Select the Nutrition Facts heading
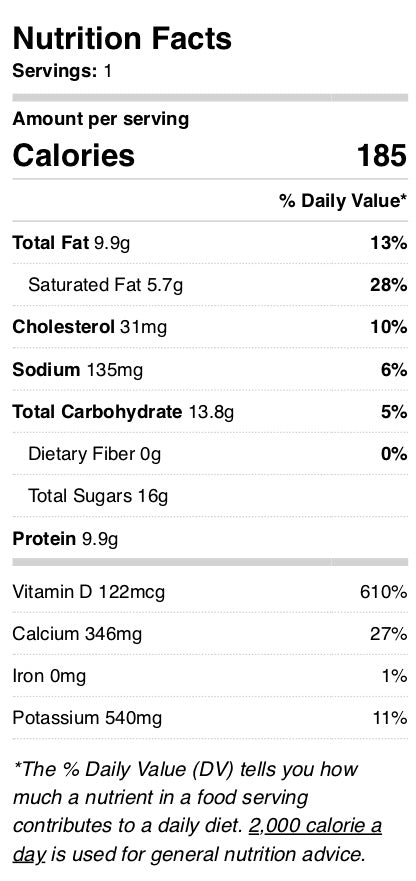 [x=122, y=38]
